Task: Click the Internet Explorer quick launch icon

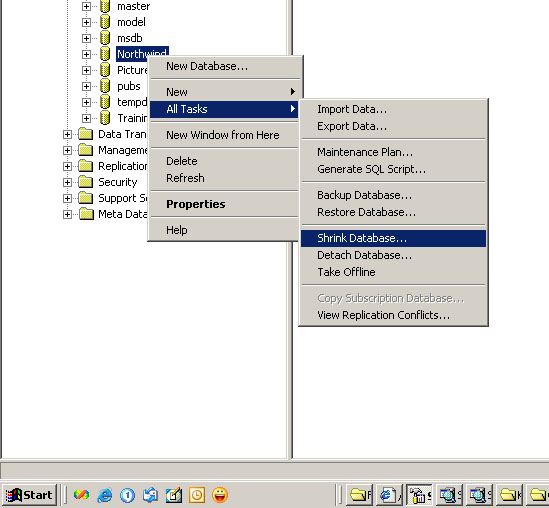Action: 105,495
